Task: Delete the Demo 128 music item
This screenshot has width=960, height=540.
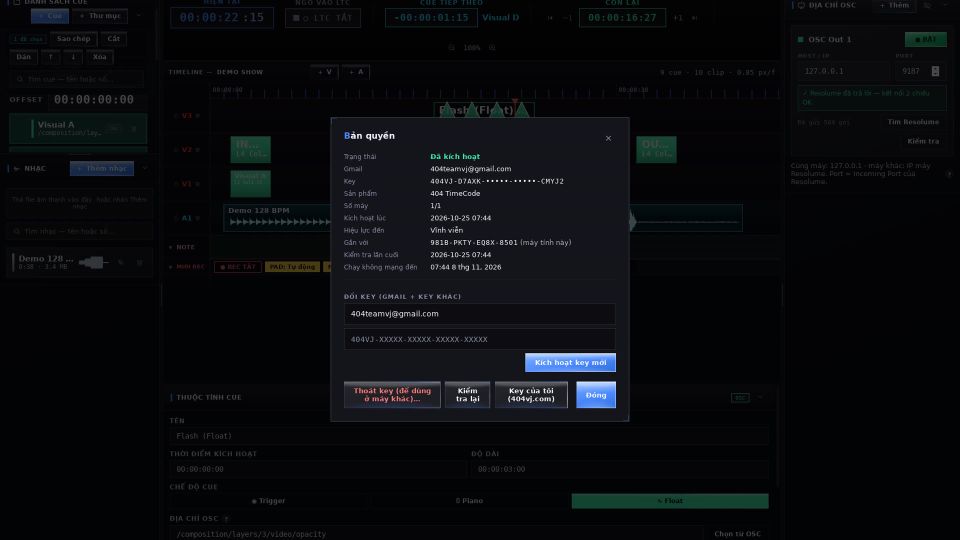Action: (x=140, y=263)
